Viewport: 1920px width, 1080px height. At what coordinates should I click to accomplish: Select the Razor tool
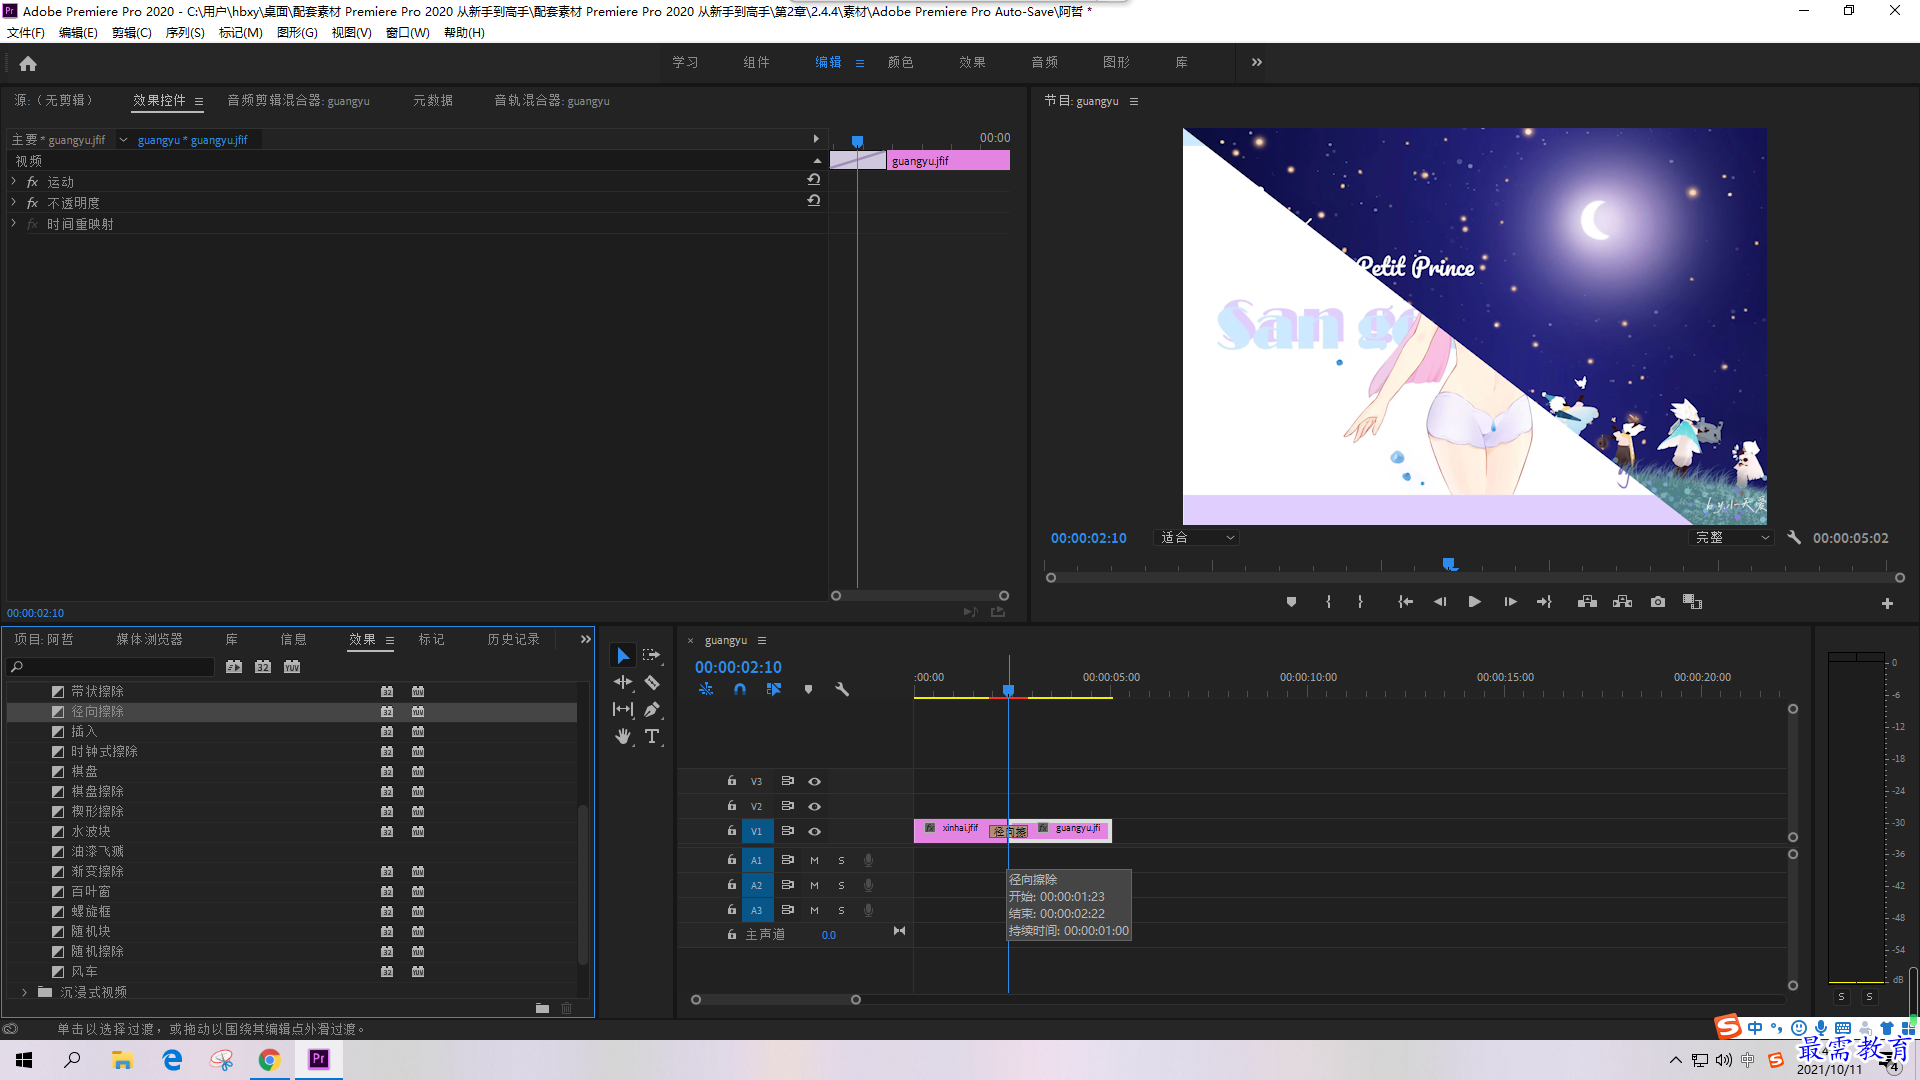[x=652, y=682]
